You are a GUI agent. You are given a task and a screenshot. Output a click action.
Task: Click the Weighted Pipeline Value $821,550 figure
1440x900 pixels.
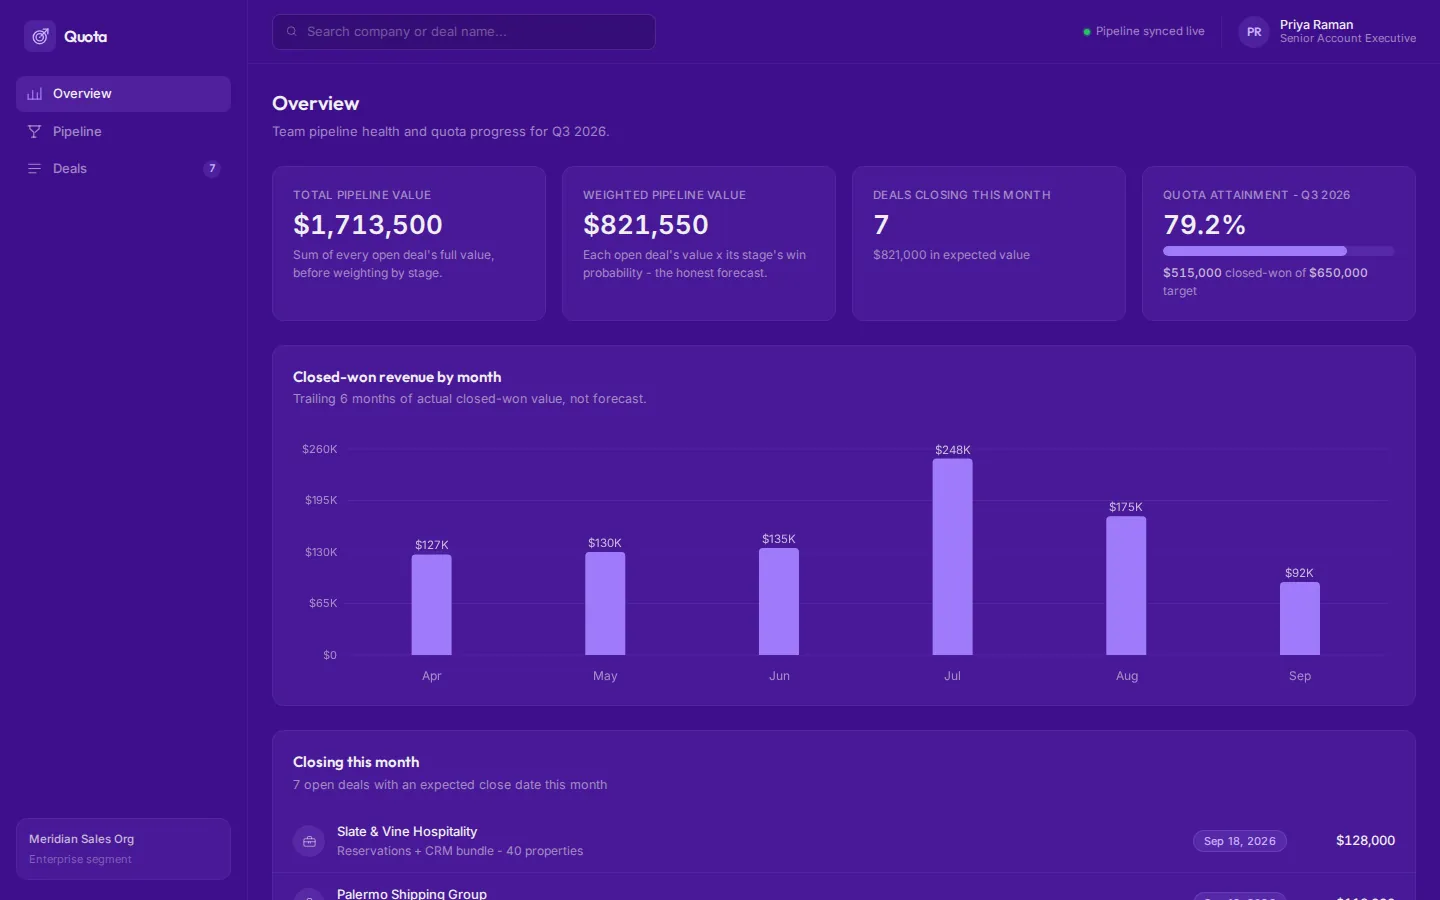[x=646, y=225]
